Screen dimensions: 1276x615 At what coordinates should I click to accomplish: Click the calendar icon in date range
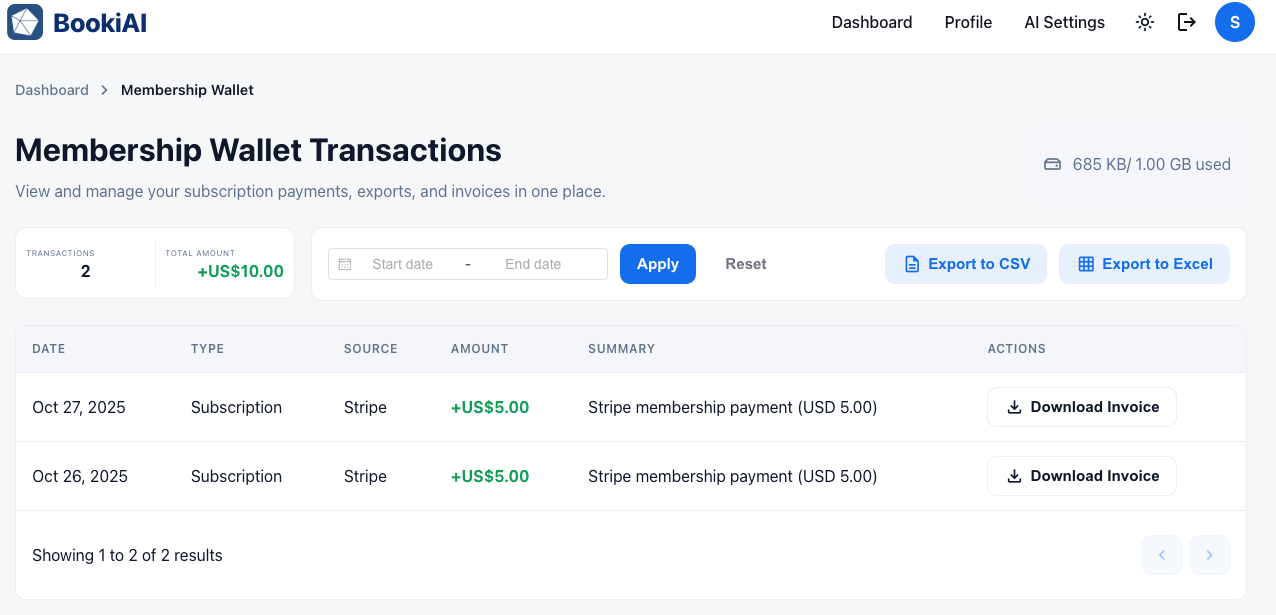coord(345,264)
